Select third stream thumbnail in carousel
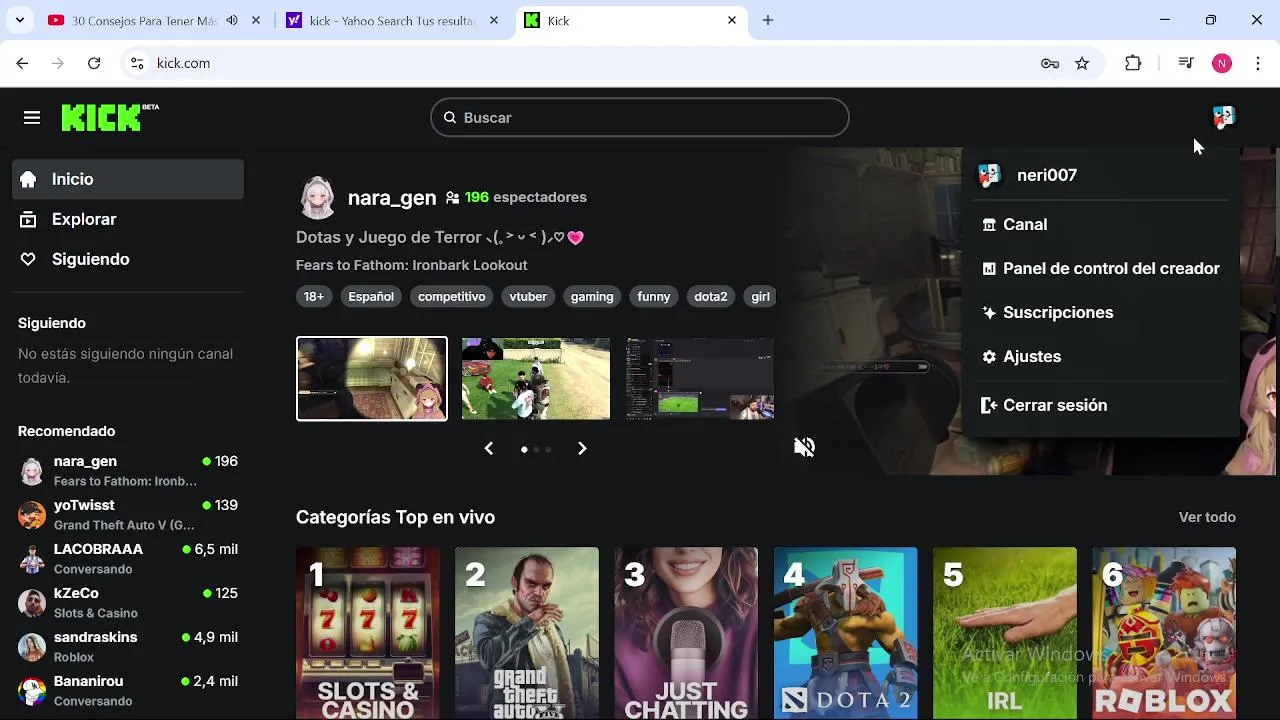1280x720 pixels. 700,379
